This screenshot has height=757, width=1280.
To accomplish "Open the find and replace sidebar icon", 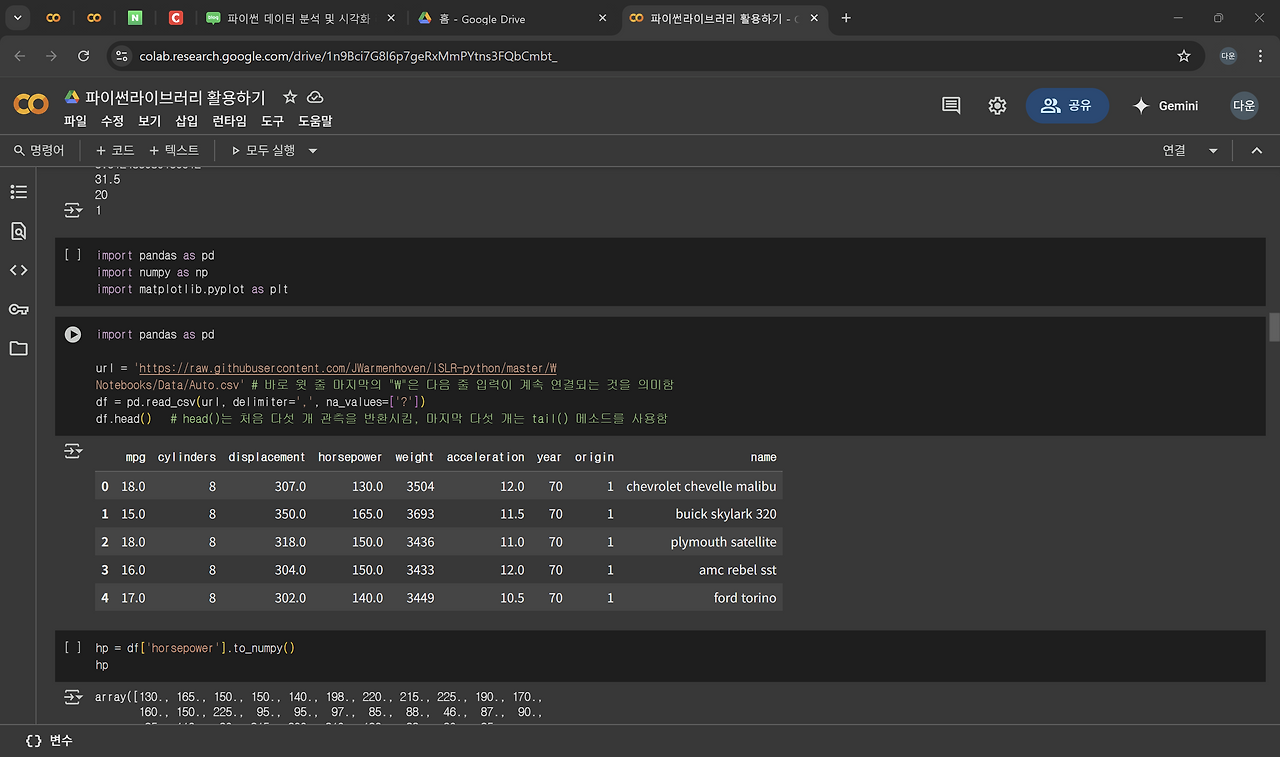I will pos(18,231).
